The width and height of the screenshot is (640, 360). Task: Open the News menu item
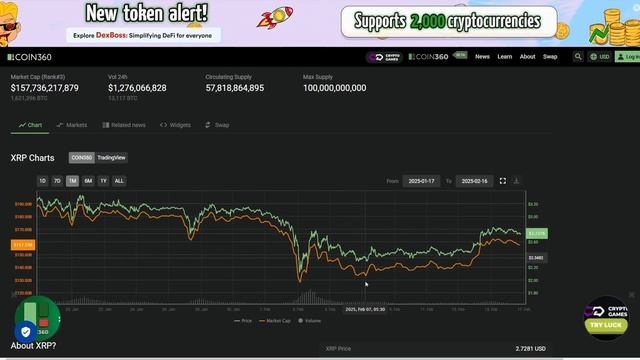482,57
